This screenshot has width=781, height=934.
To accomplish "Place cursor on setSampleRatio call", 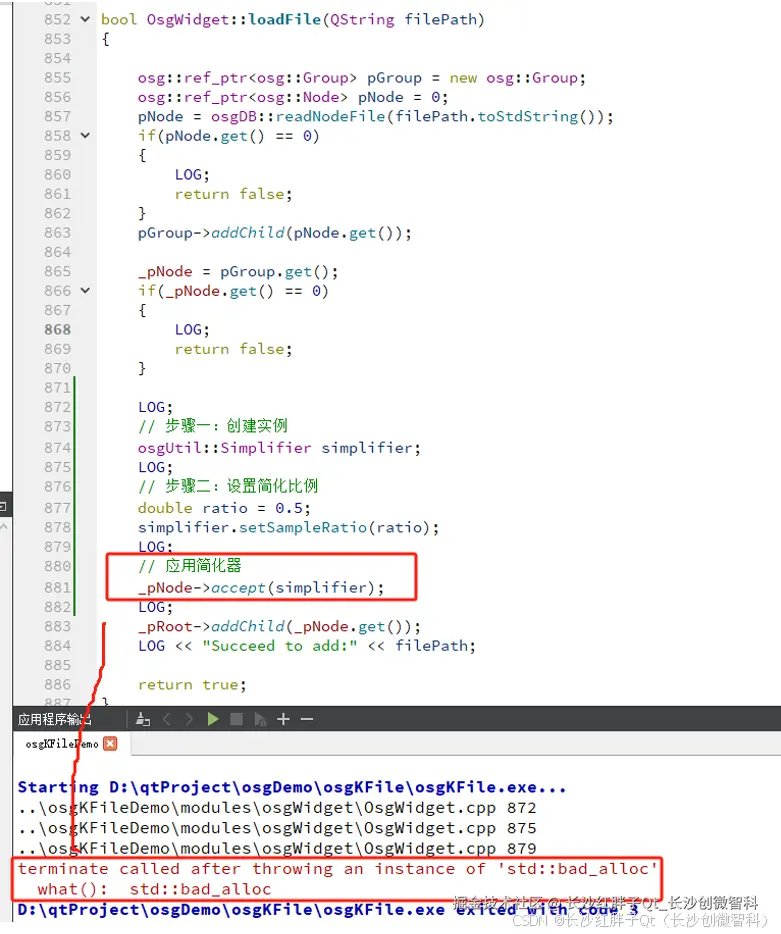I will tap(303, 527).
